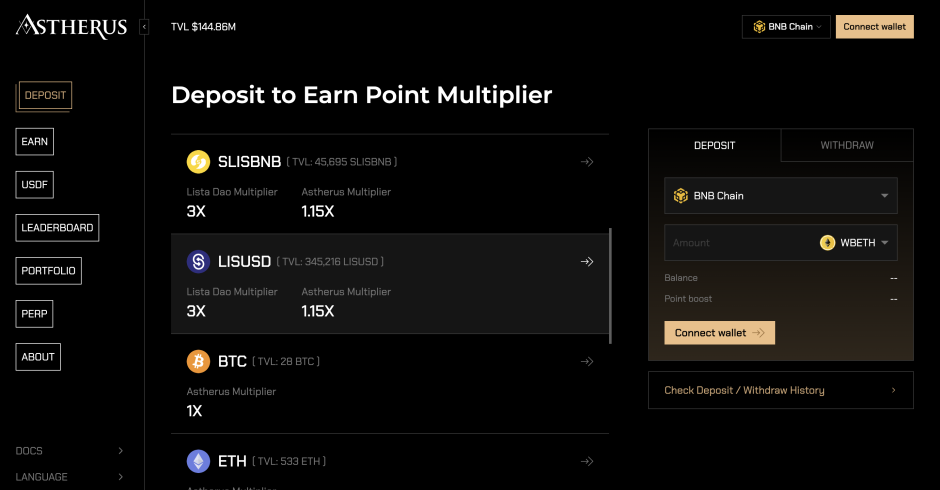Viewport: 940px width, 490px height.
Task: Expand the Language submenu
Action: pyautogui.click(x=70, y=477)
